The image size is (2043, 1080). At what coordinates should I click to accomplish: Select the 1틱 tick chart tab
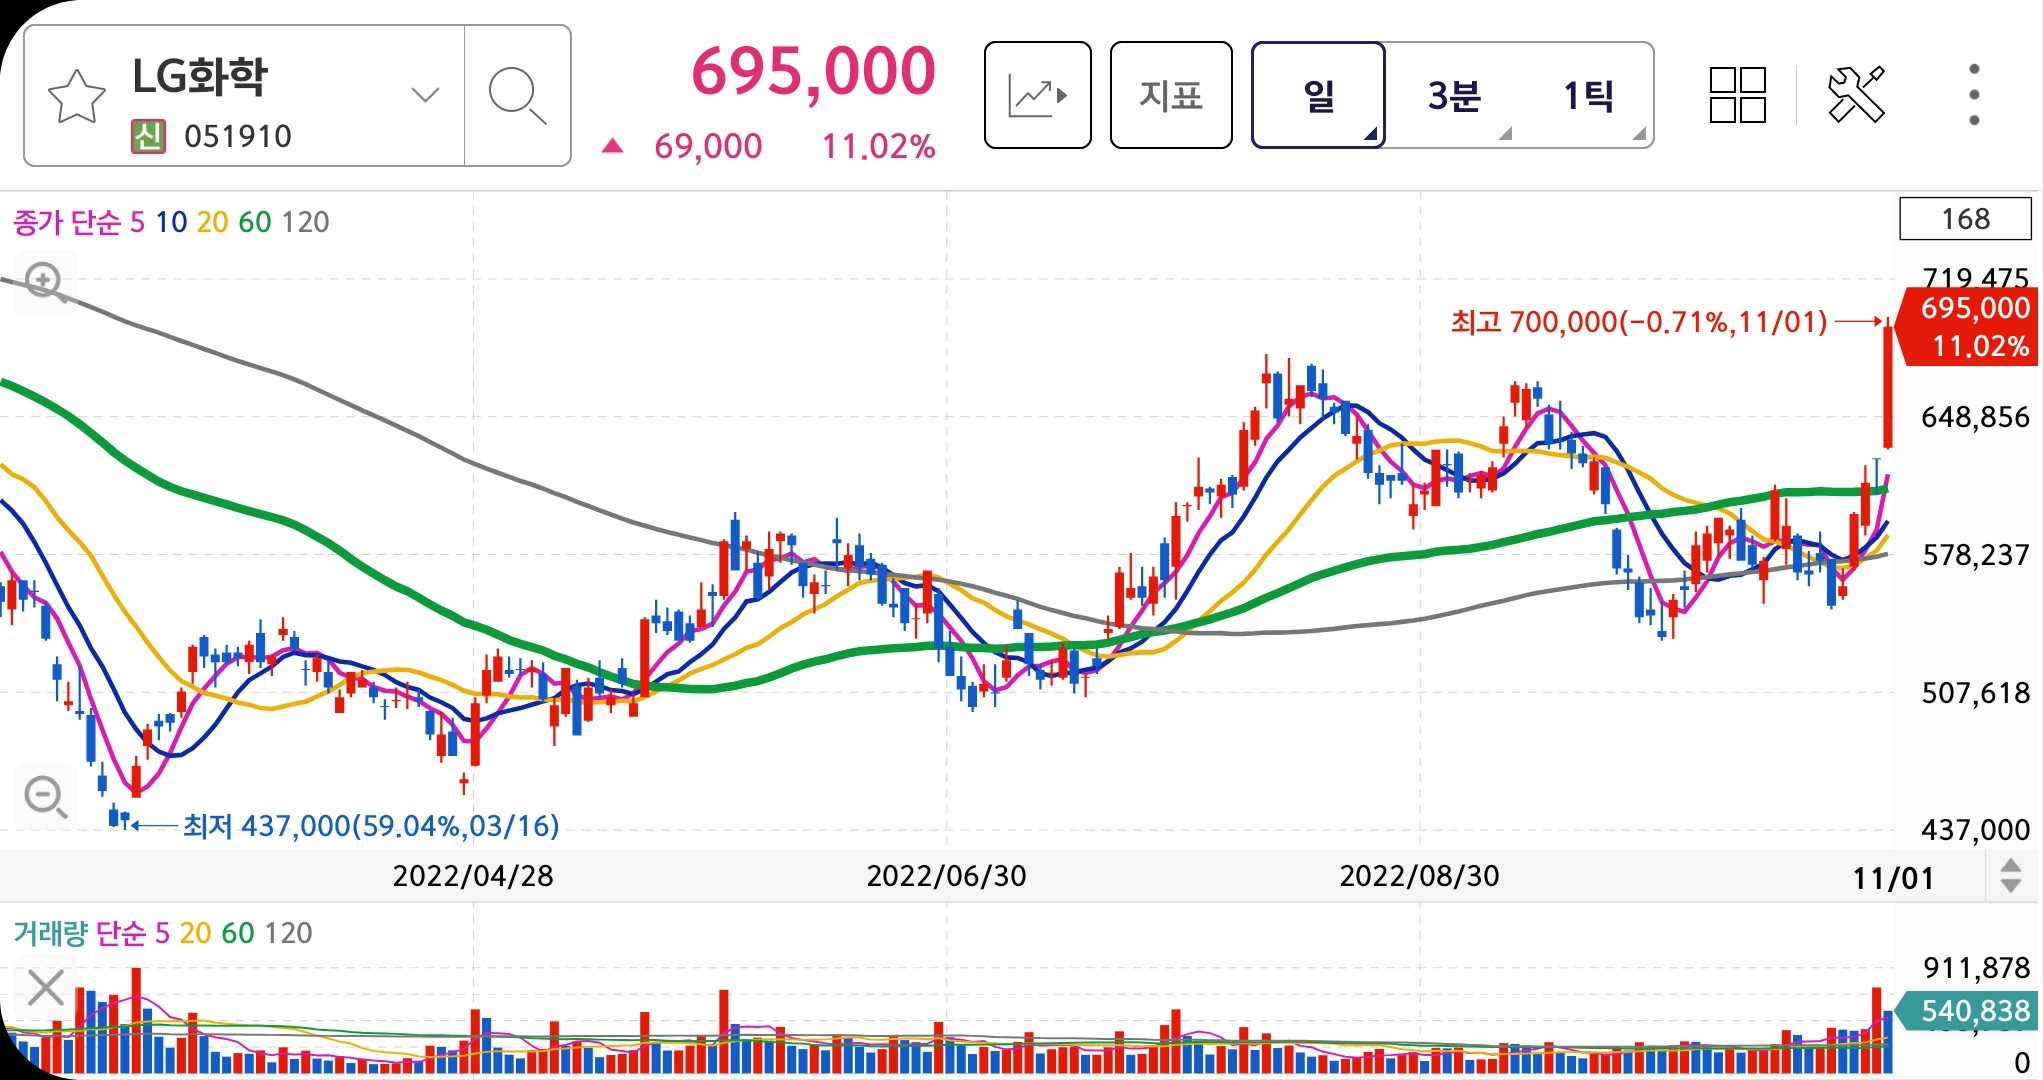(x=1588, y=96)
